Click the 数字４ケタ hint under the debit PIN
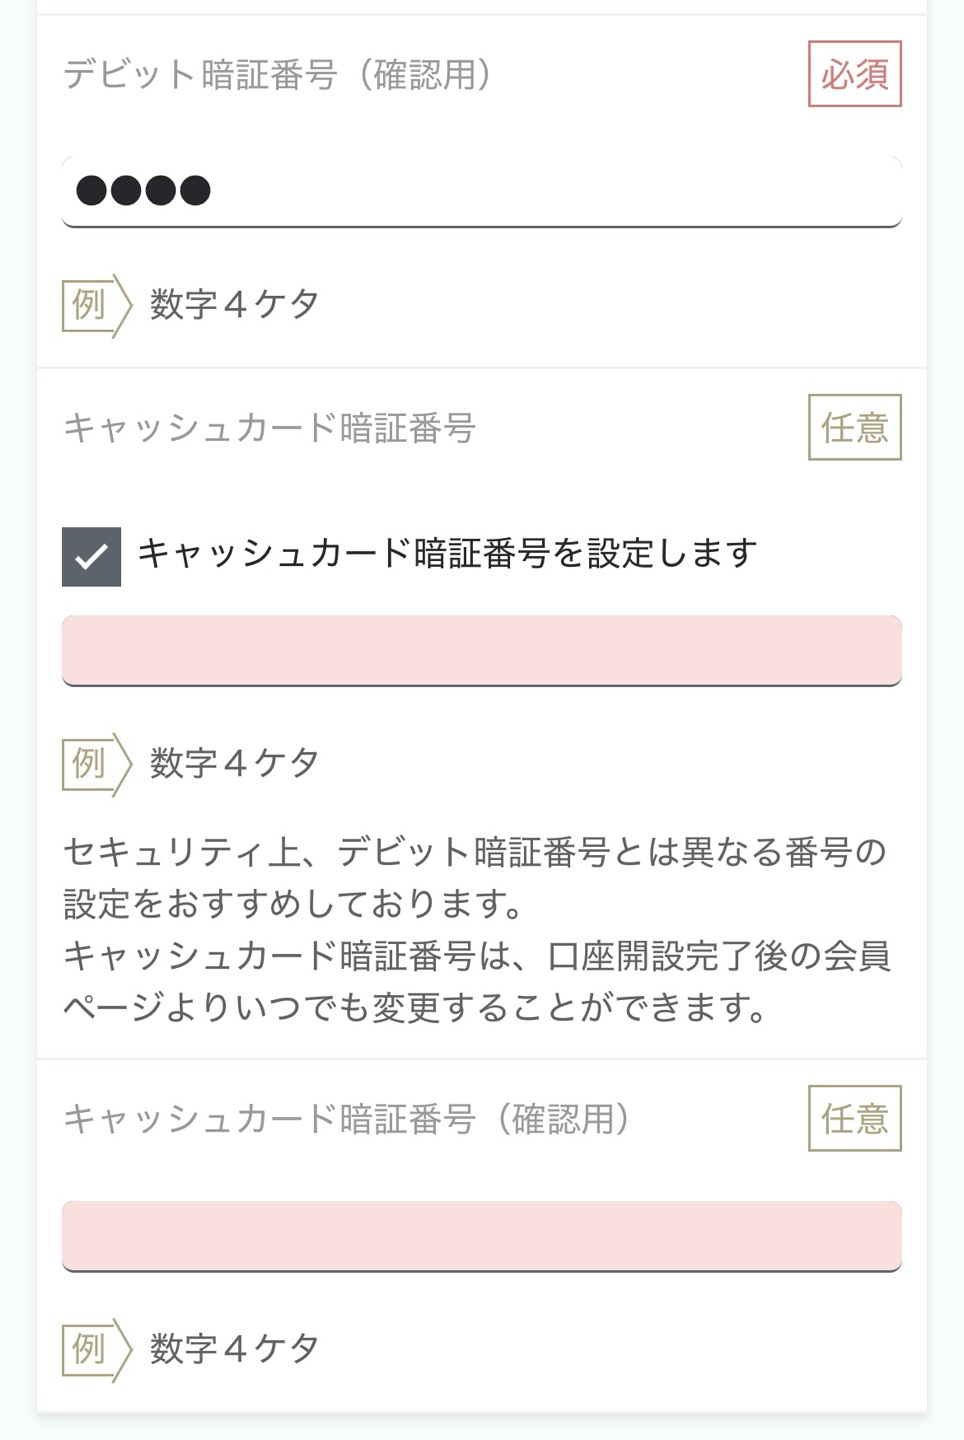The width and height of the screenshot is (964, 1440). (235, 304)
